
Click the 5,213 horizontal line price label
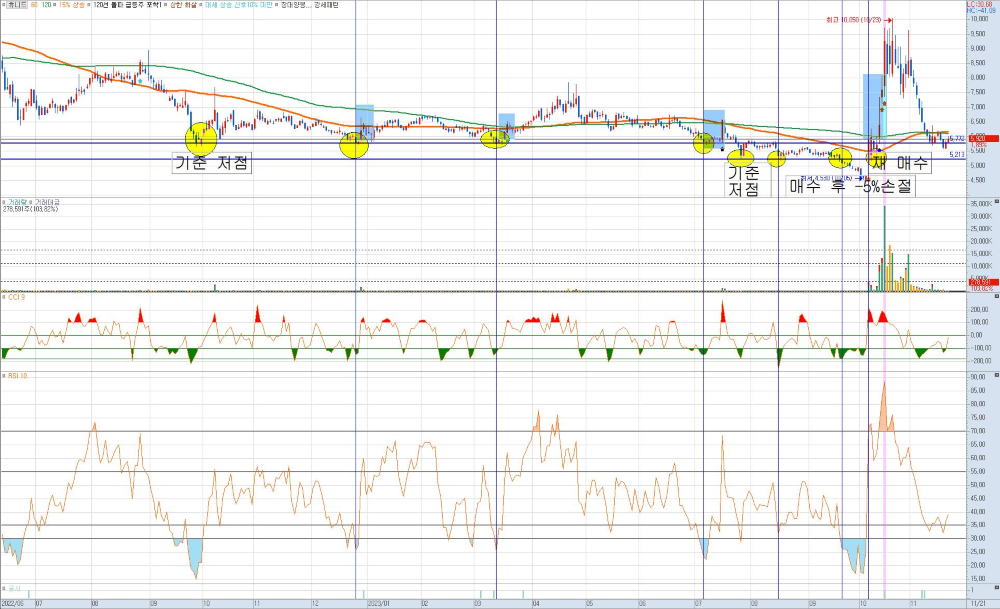[x=957, y=154]
